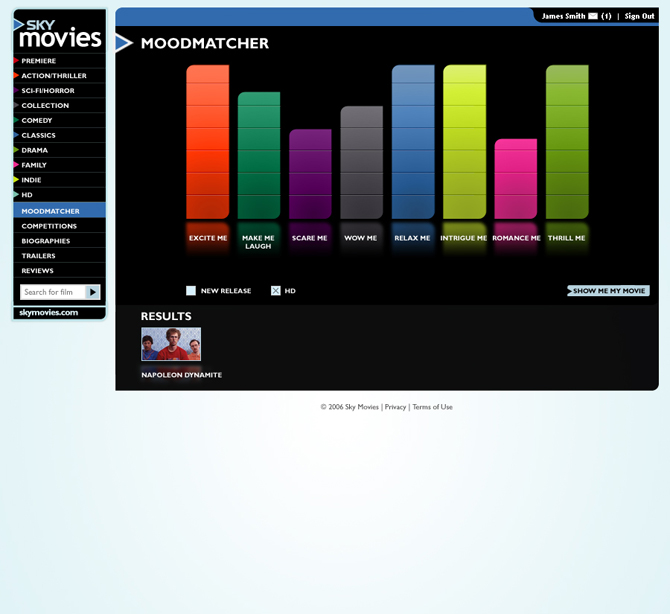Click the search arrow button beside film field
Viewport: 670px width, 614px height.
93,292
